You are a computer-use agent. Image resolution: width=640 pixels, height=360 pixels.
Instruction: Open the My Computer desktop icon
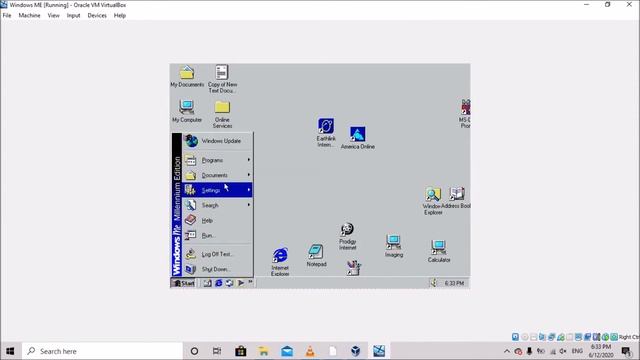click(187, 111)
